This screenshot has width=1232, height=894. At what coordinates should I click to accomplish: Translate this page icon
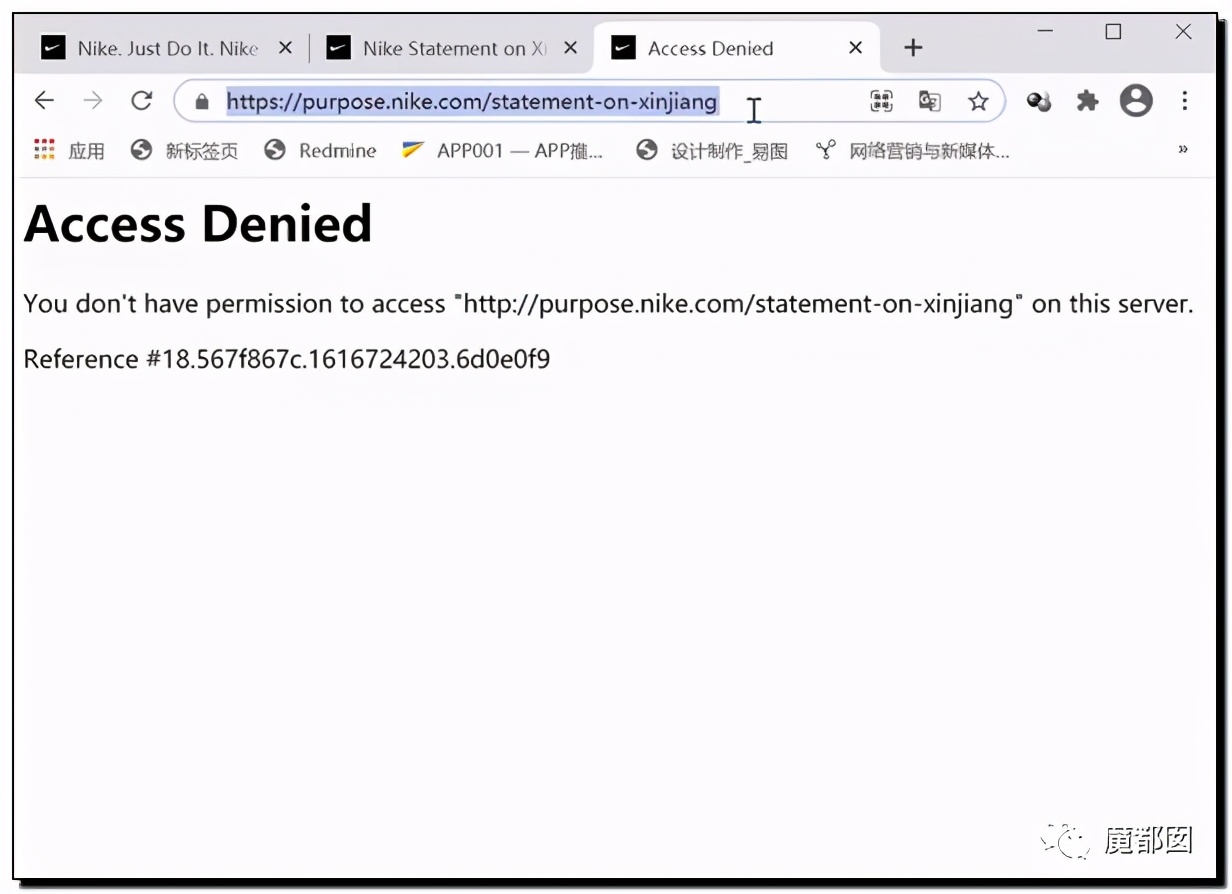[x=930, y=101]
